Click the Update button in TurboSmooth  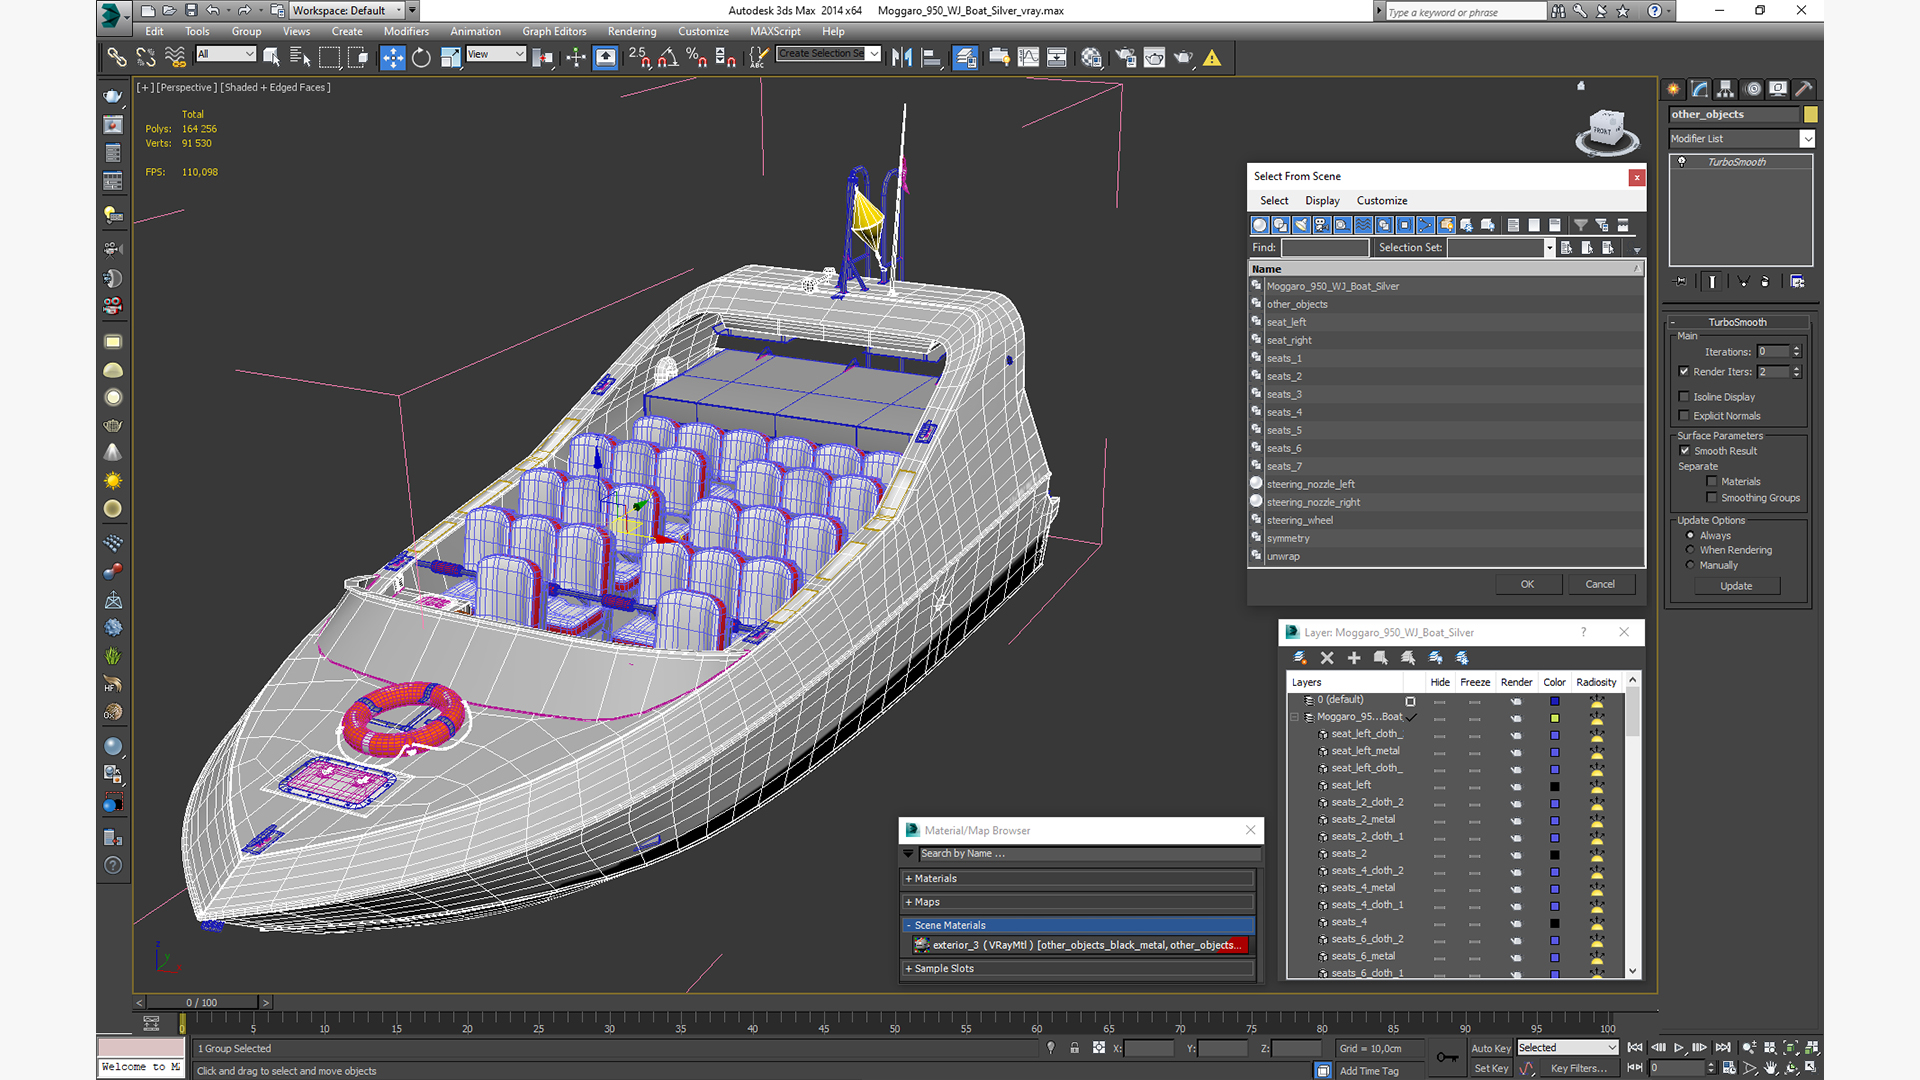(x=1736, y=586)
